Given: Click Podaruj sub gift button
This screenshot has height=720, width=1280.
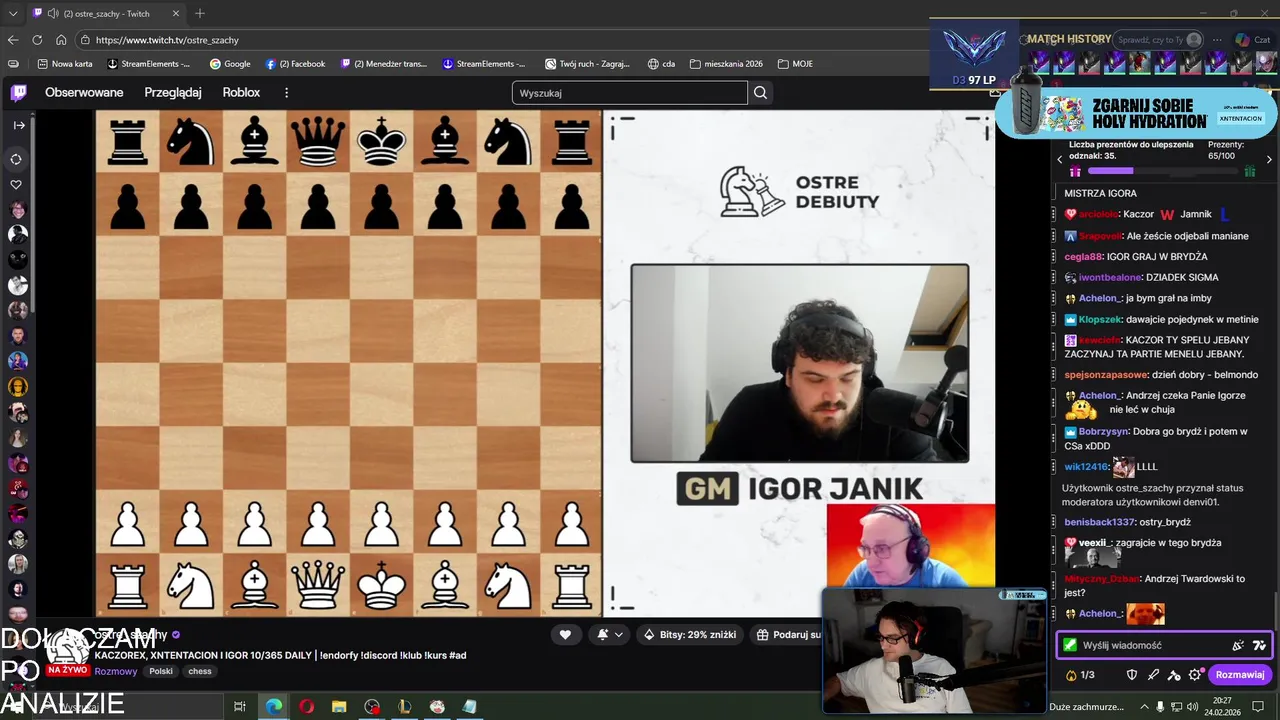Looking at the screenshot, I should tap(786, 635).
